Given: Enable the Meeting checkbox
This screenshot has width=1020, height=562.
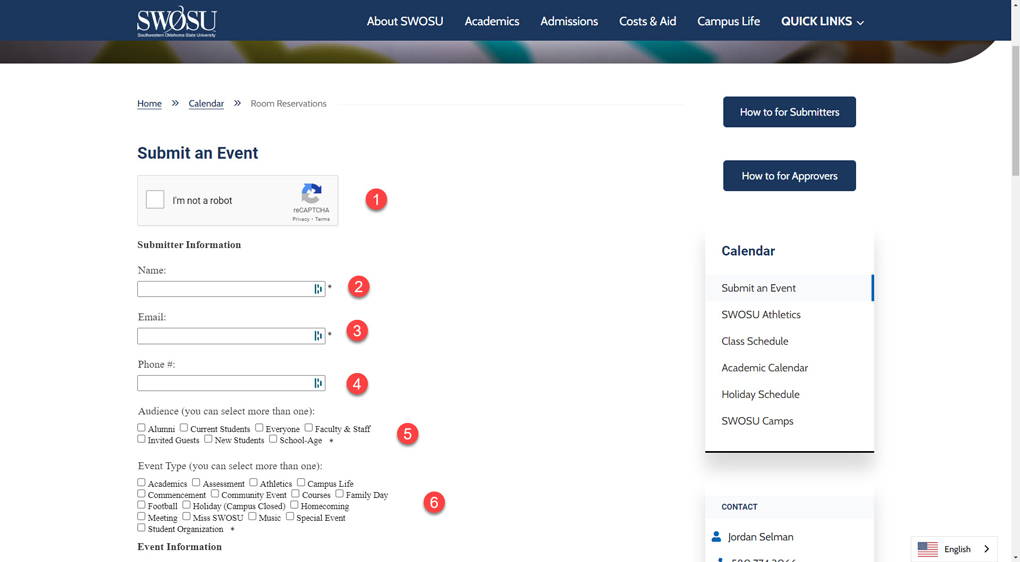Looking at the screenshot, I should click(x=141, y=516).
